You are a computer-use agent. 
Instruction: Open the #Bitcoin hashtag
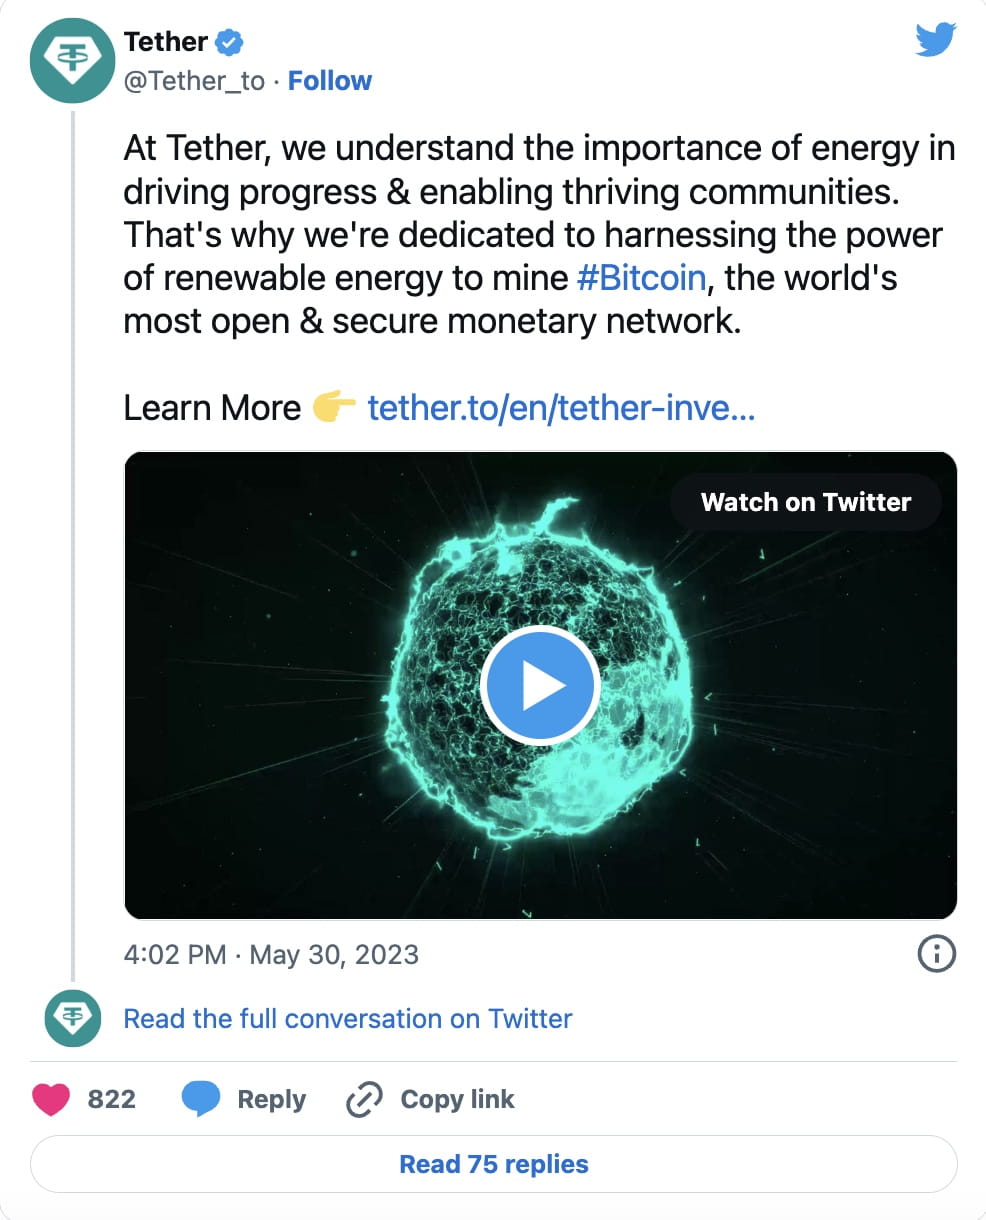click(x=643, y=277)
